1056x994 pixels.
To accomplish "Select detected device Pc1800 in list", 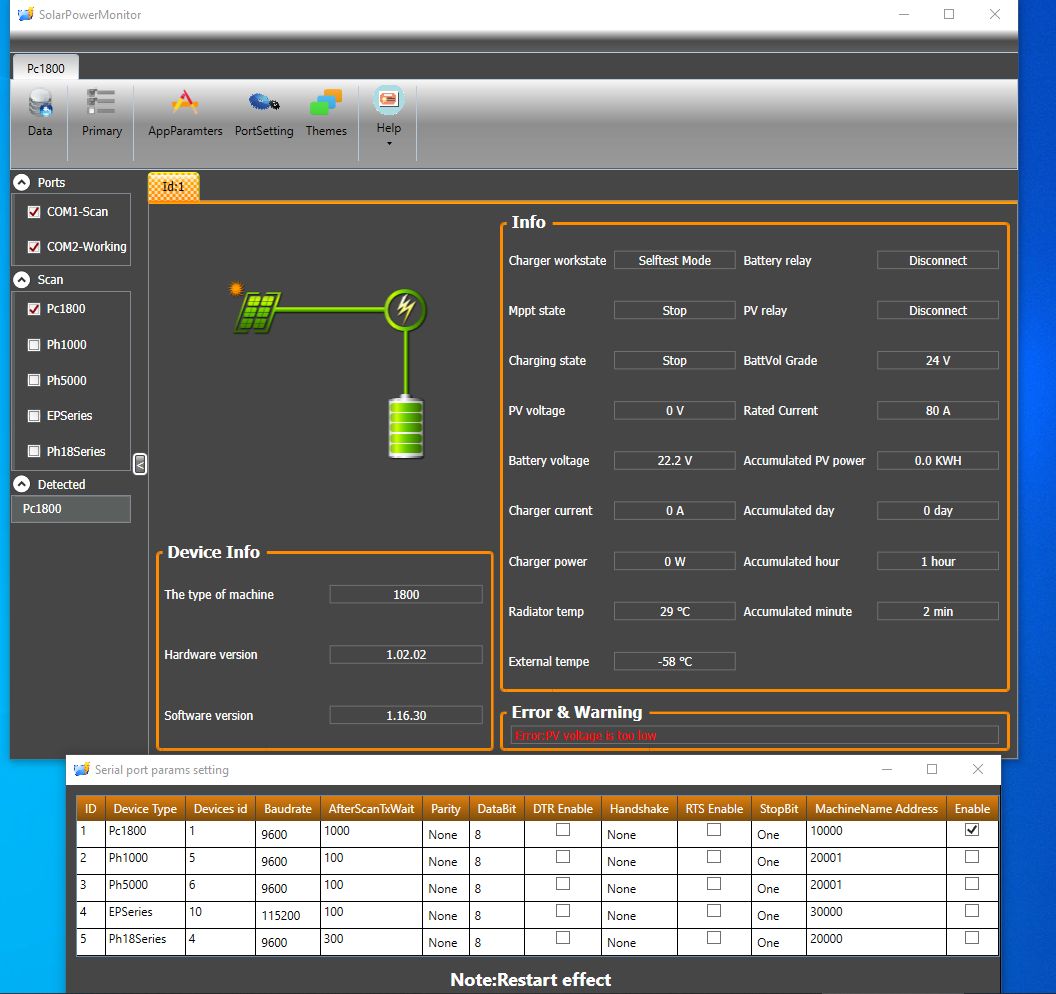I will (70, 509).
